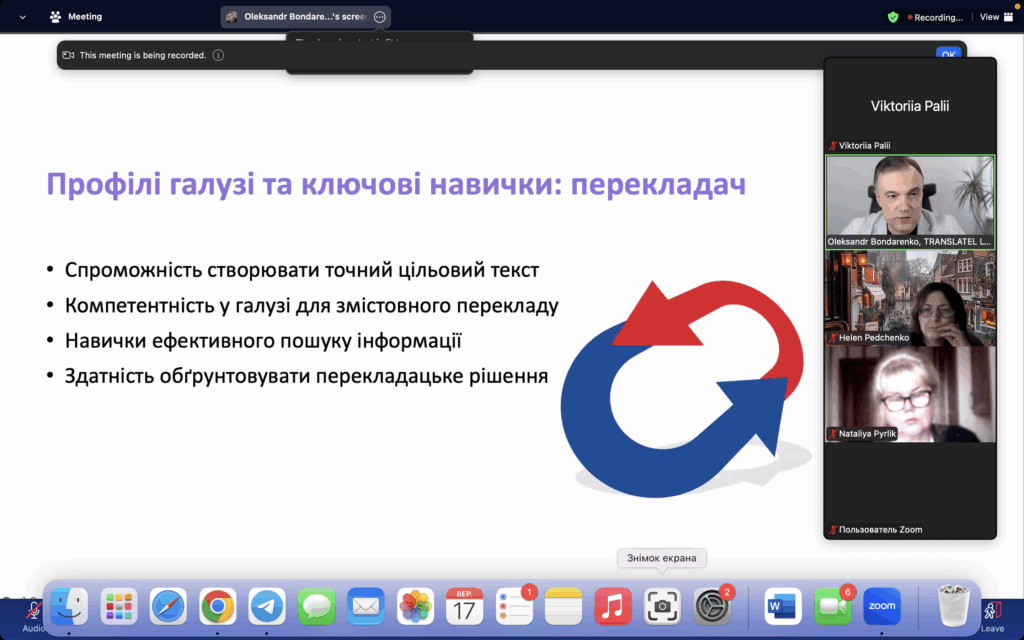
Task: Open the more options button on screen share pill
Action: point(379,17)
